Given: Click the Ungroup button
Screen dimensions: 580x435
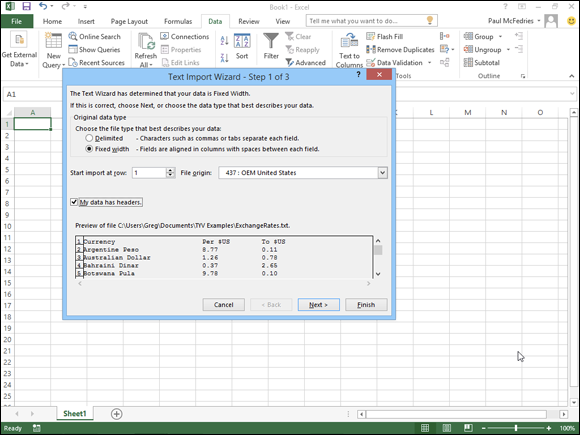Looking at the screenshot, I should click(x=483, y=50).
